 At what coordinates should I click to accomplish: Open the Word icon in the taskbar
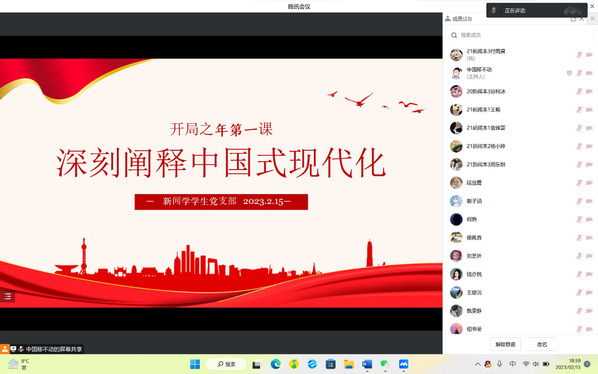367,364
